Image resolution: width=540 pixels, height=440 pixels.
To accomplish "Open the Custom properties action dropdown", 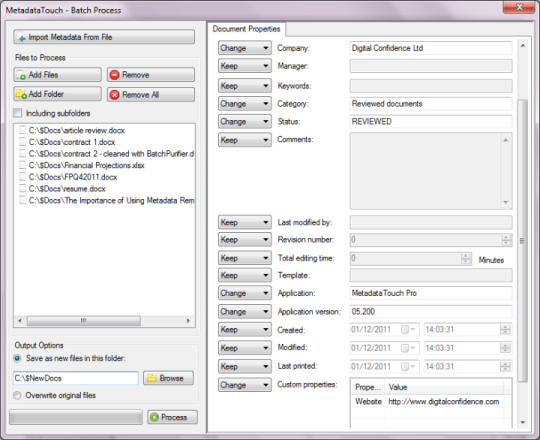I will coord(245,385).
